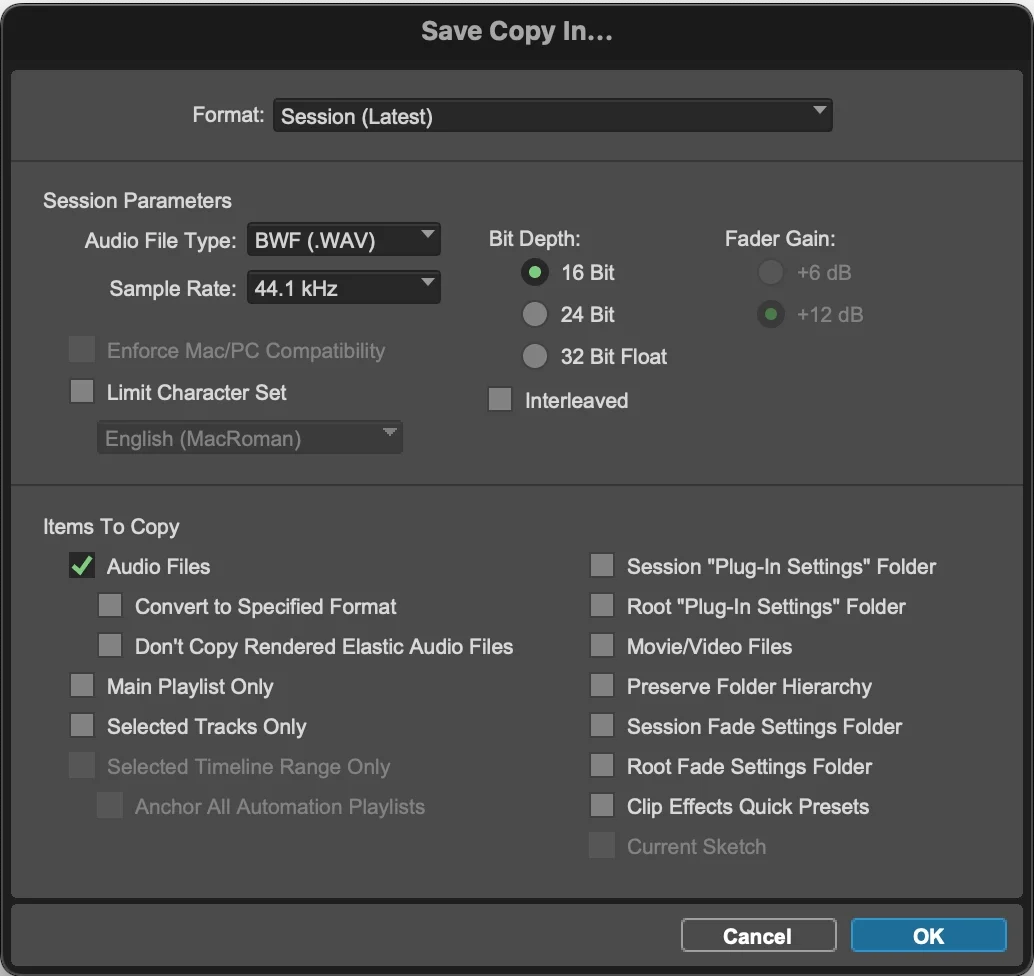Enable the Interleaved checkbox
This screenshot has width=1034, height=976.
pos(500,400)
